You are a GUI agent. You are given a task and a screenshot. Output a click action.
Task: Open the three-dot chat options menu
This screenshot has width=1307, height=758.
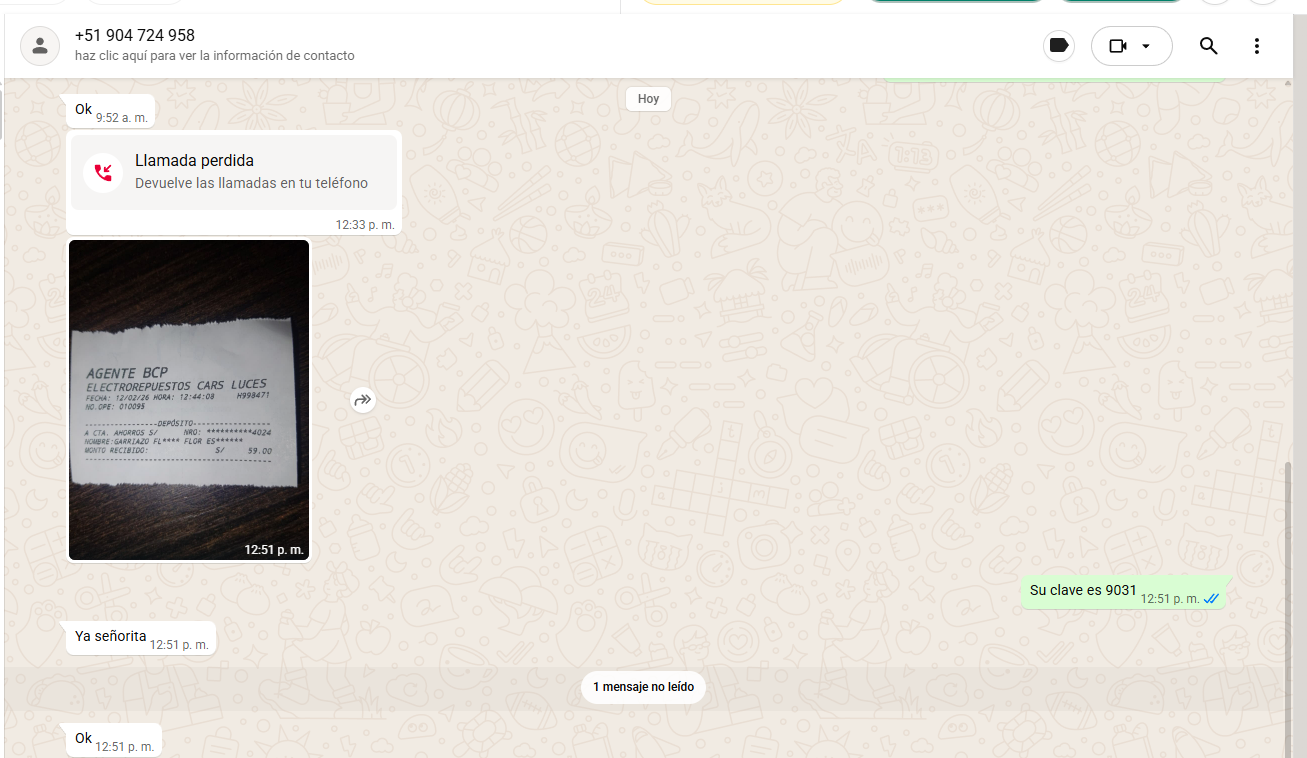coord(1257,46)
